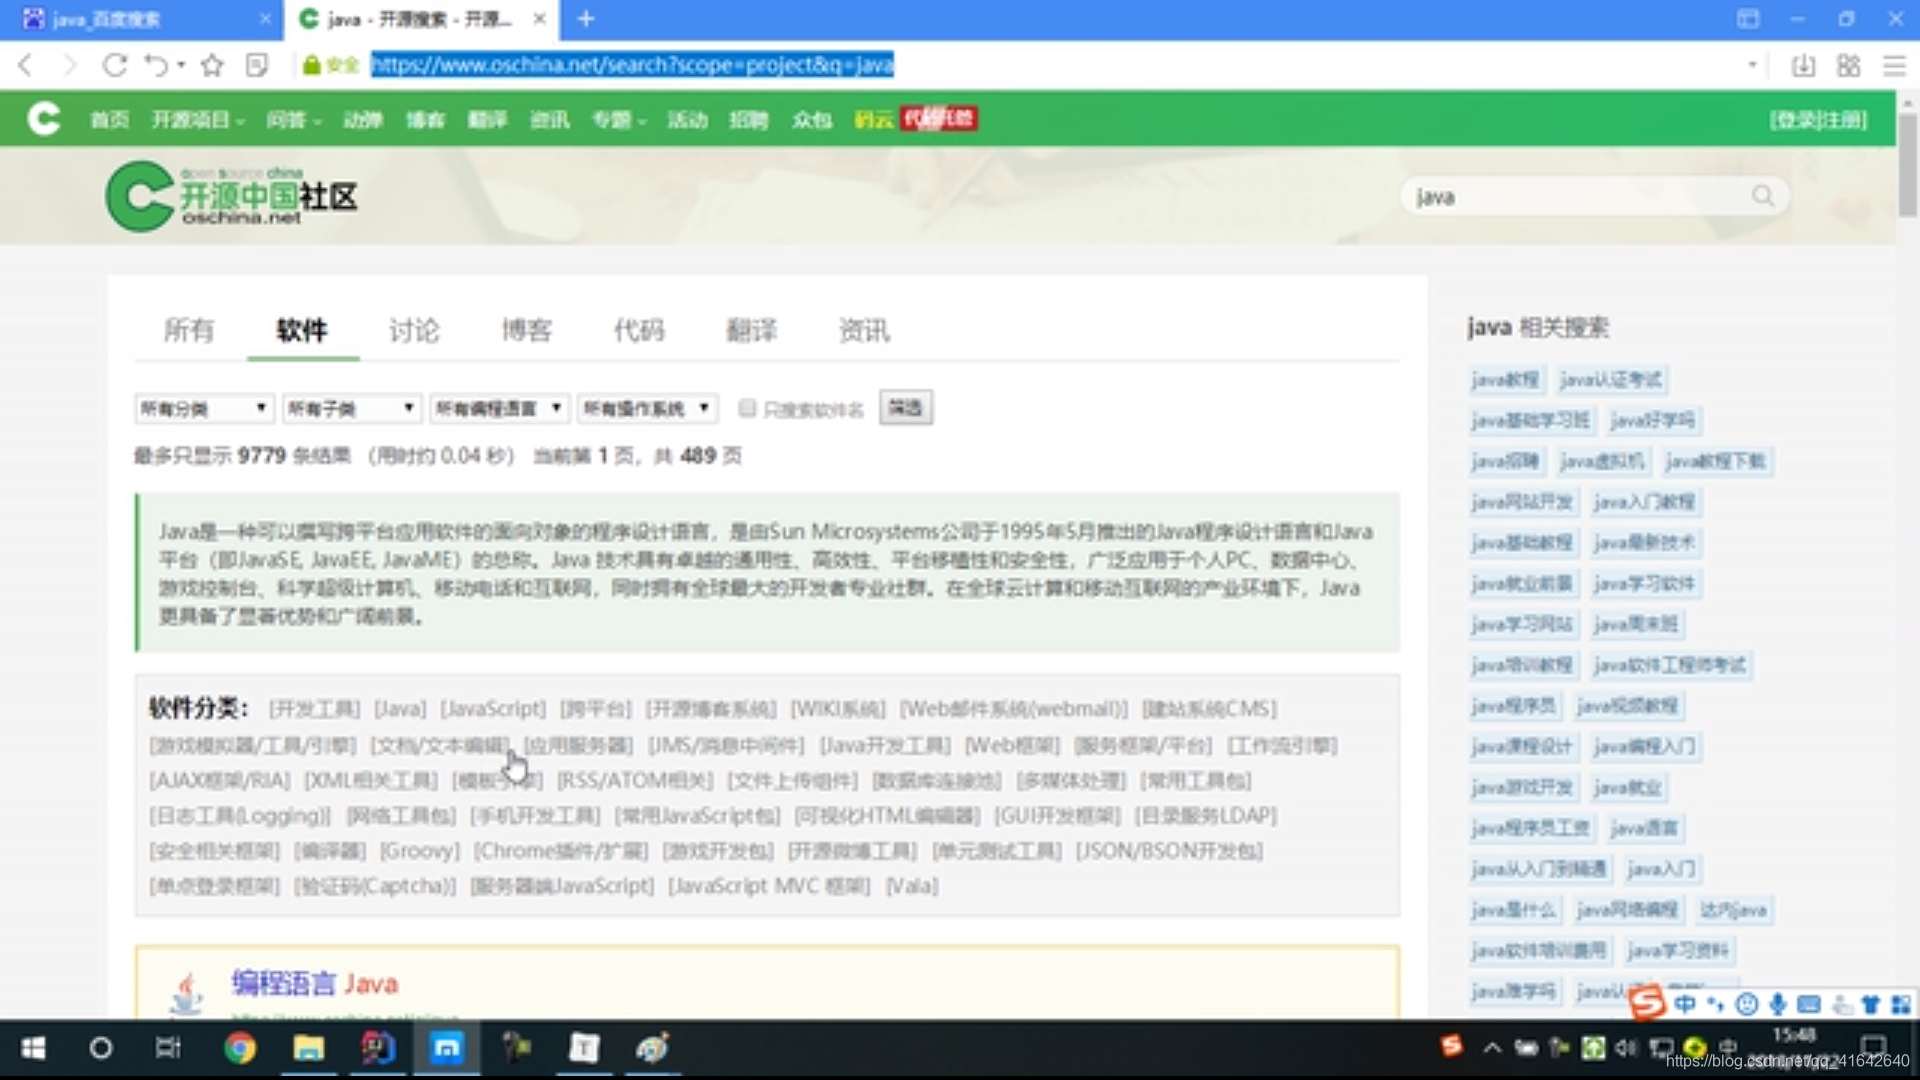1920x1080 pixels.
Task: Go back with the browser back arrow
Action: coord(26,65)
